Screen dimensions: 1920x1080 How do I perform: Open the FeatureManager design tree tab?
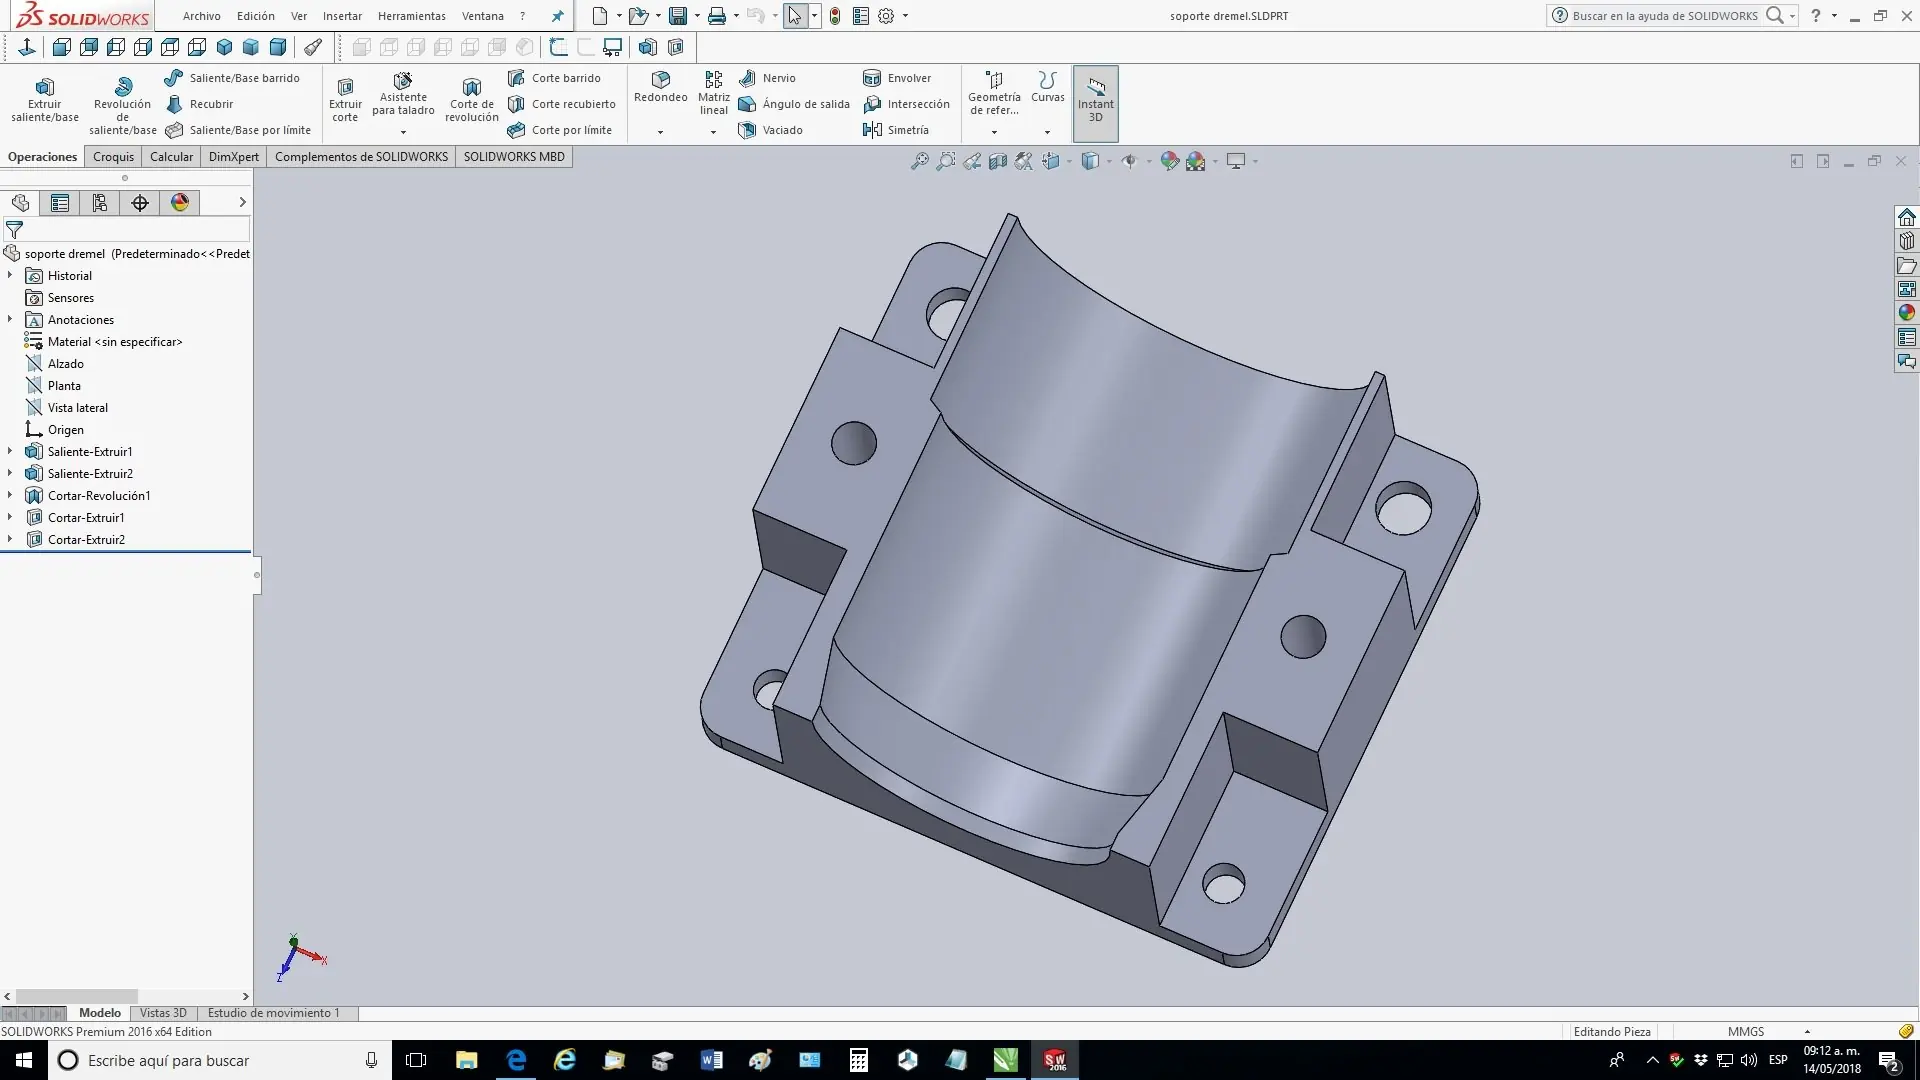(x=20, y=203)
